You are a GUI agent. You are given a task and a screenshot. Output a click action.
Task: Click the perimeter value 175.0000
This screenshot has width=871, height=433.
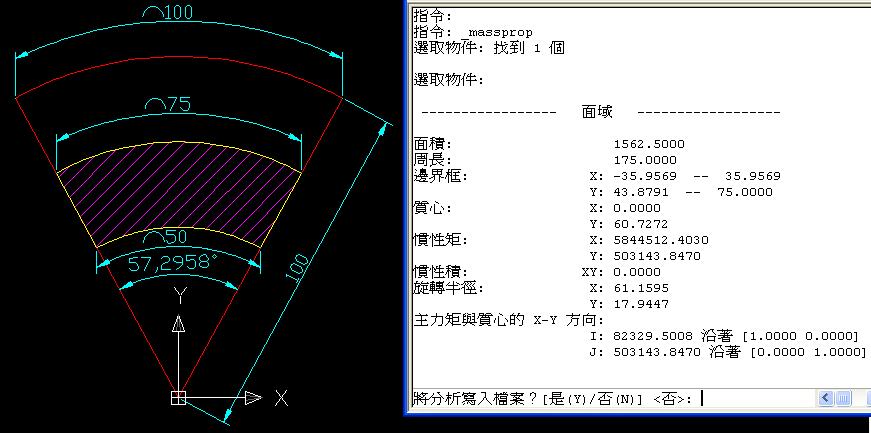coord(645,160)
